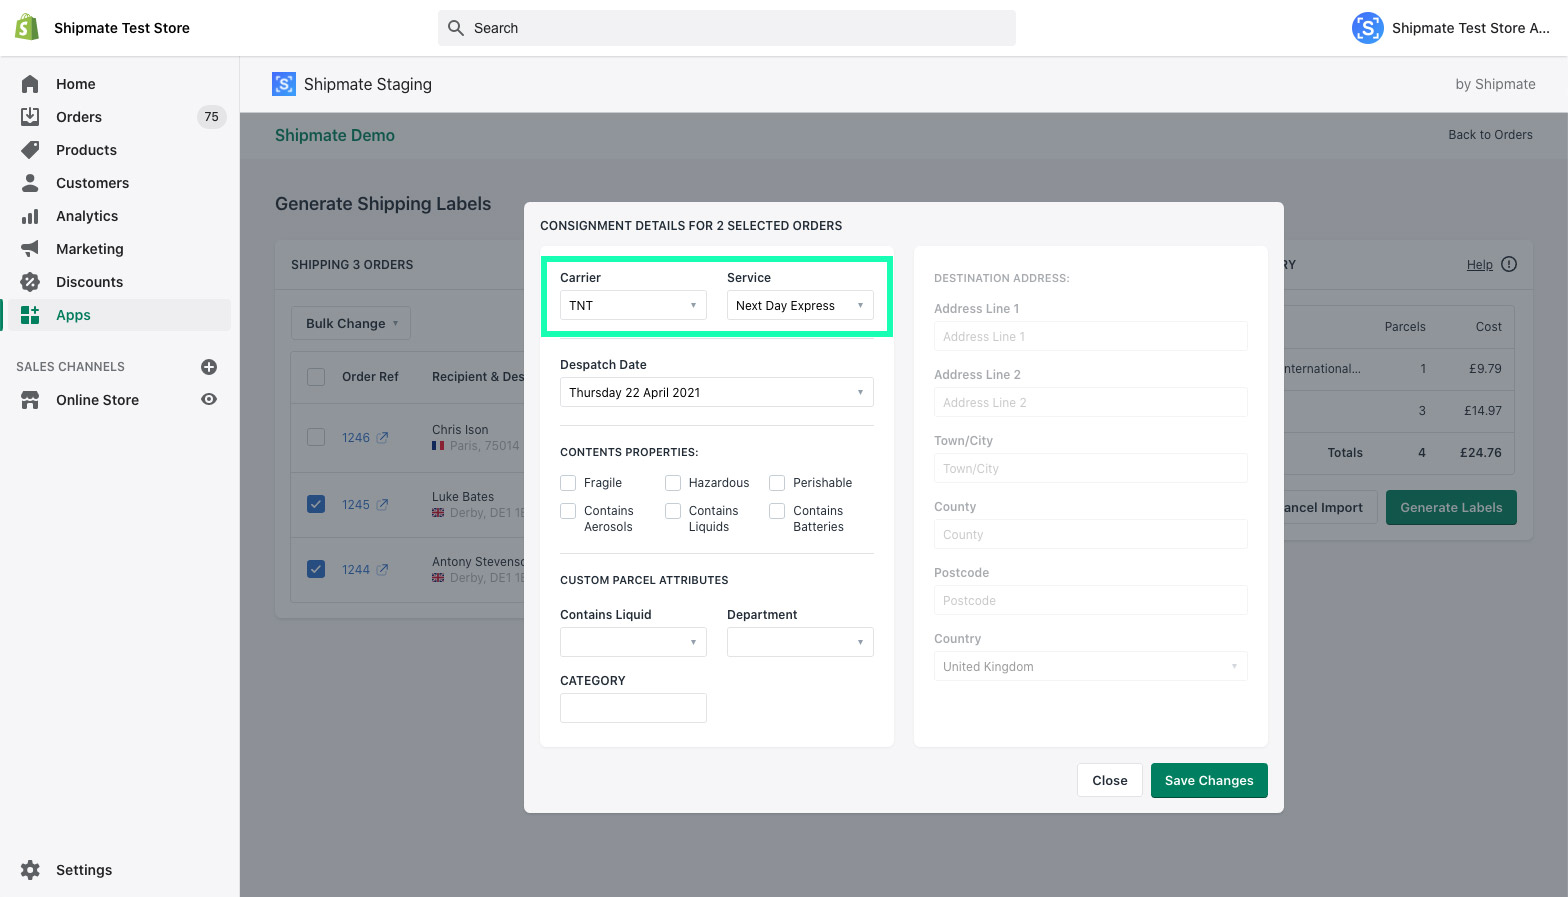1568x897 pixels.
Task: Click the Analytics bar chart icon
Action: tap(30, 216)
